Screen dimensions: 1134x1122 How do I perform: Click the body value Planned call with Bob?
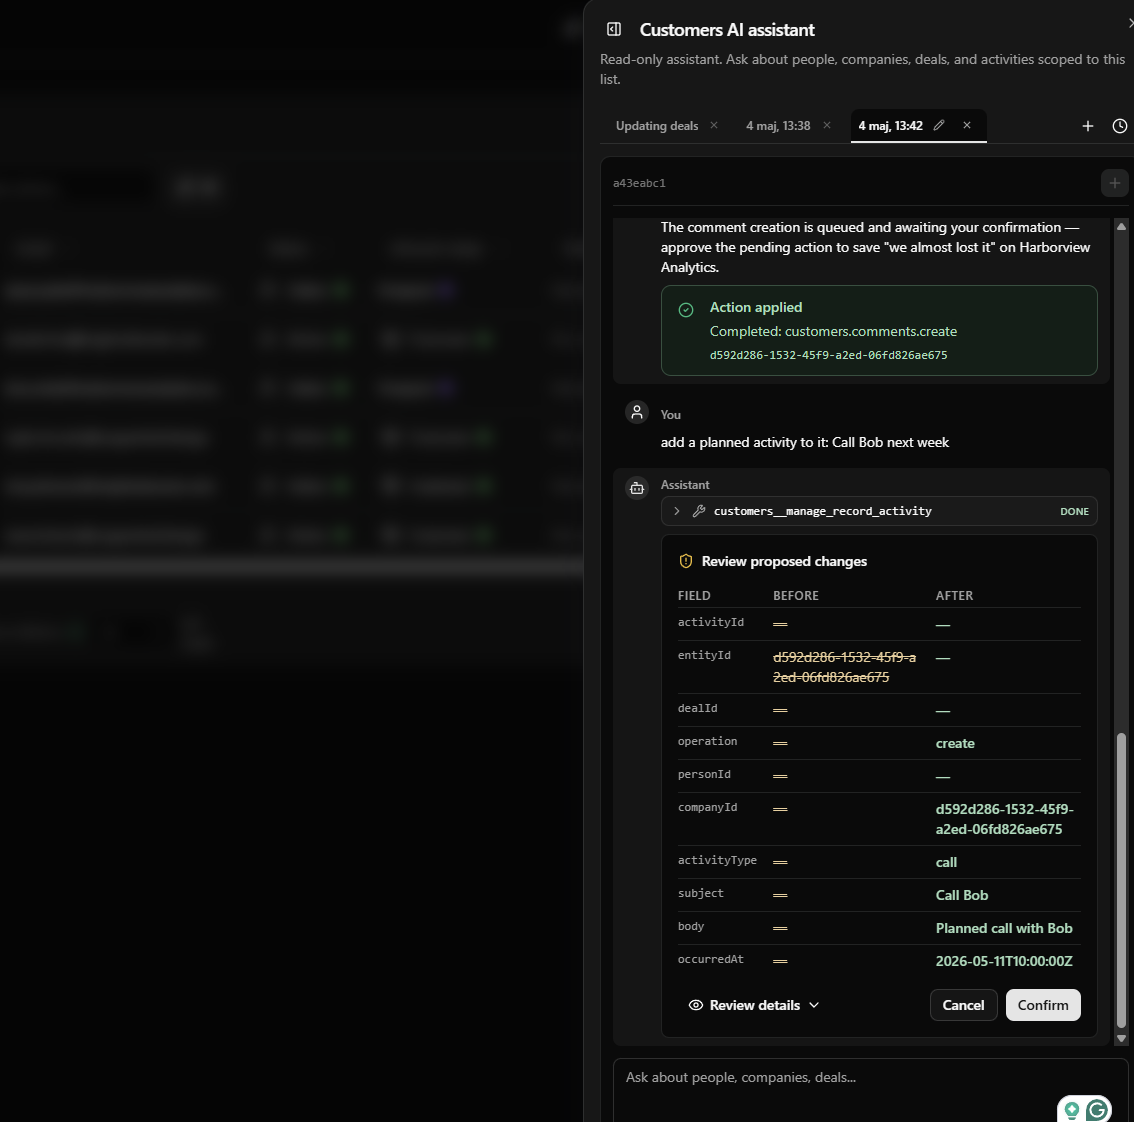1004,928
